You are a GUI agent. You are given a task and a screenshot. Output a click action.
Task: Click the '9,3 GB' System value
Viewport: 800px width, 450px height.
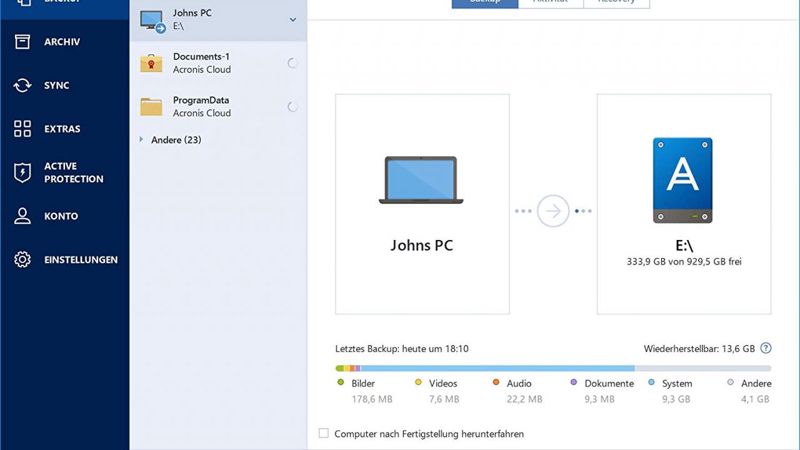tap(676, 399)
